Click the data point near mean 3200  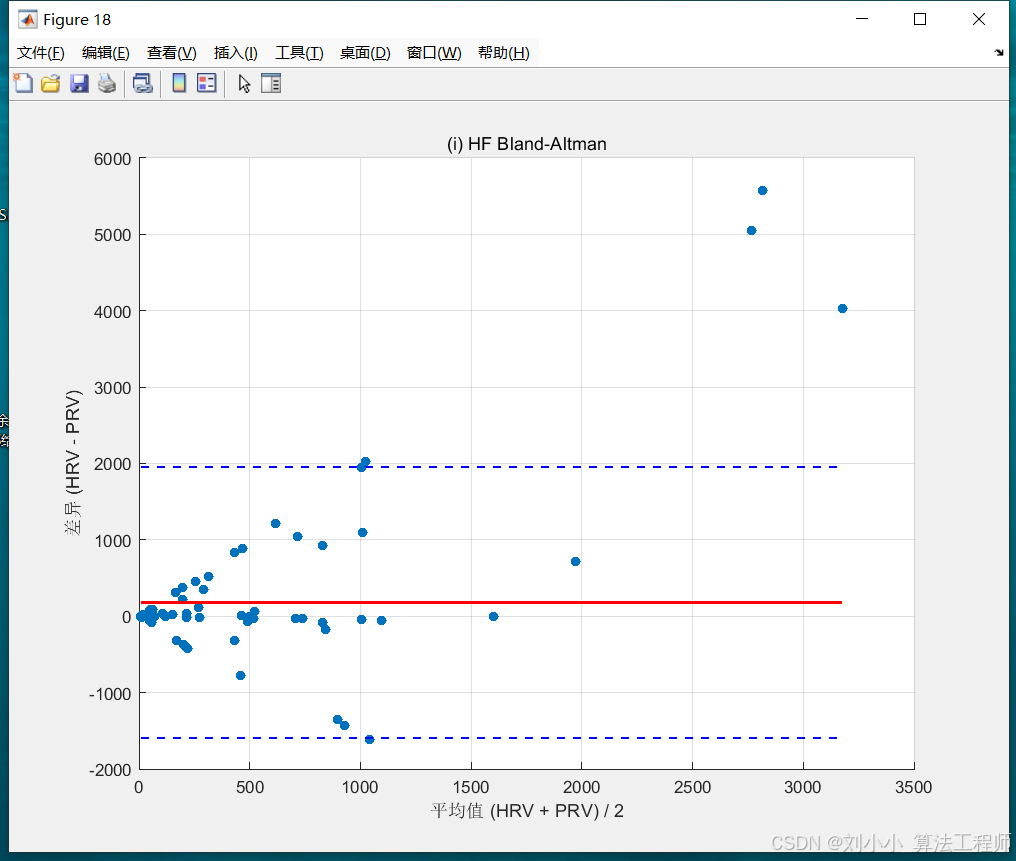point(842,308)
